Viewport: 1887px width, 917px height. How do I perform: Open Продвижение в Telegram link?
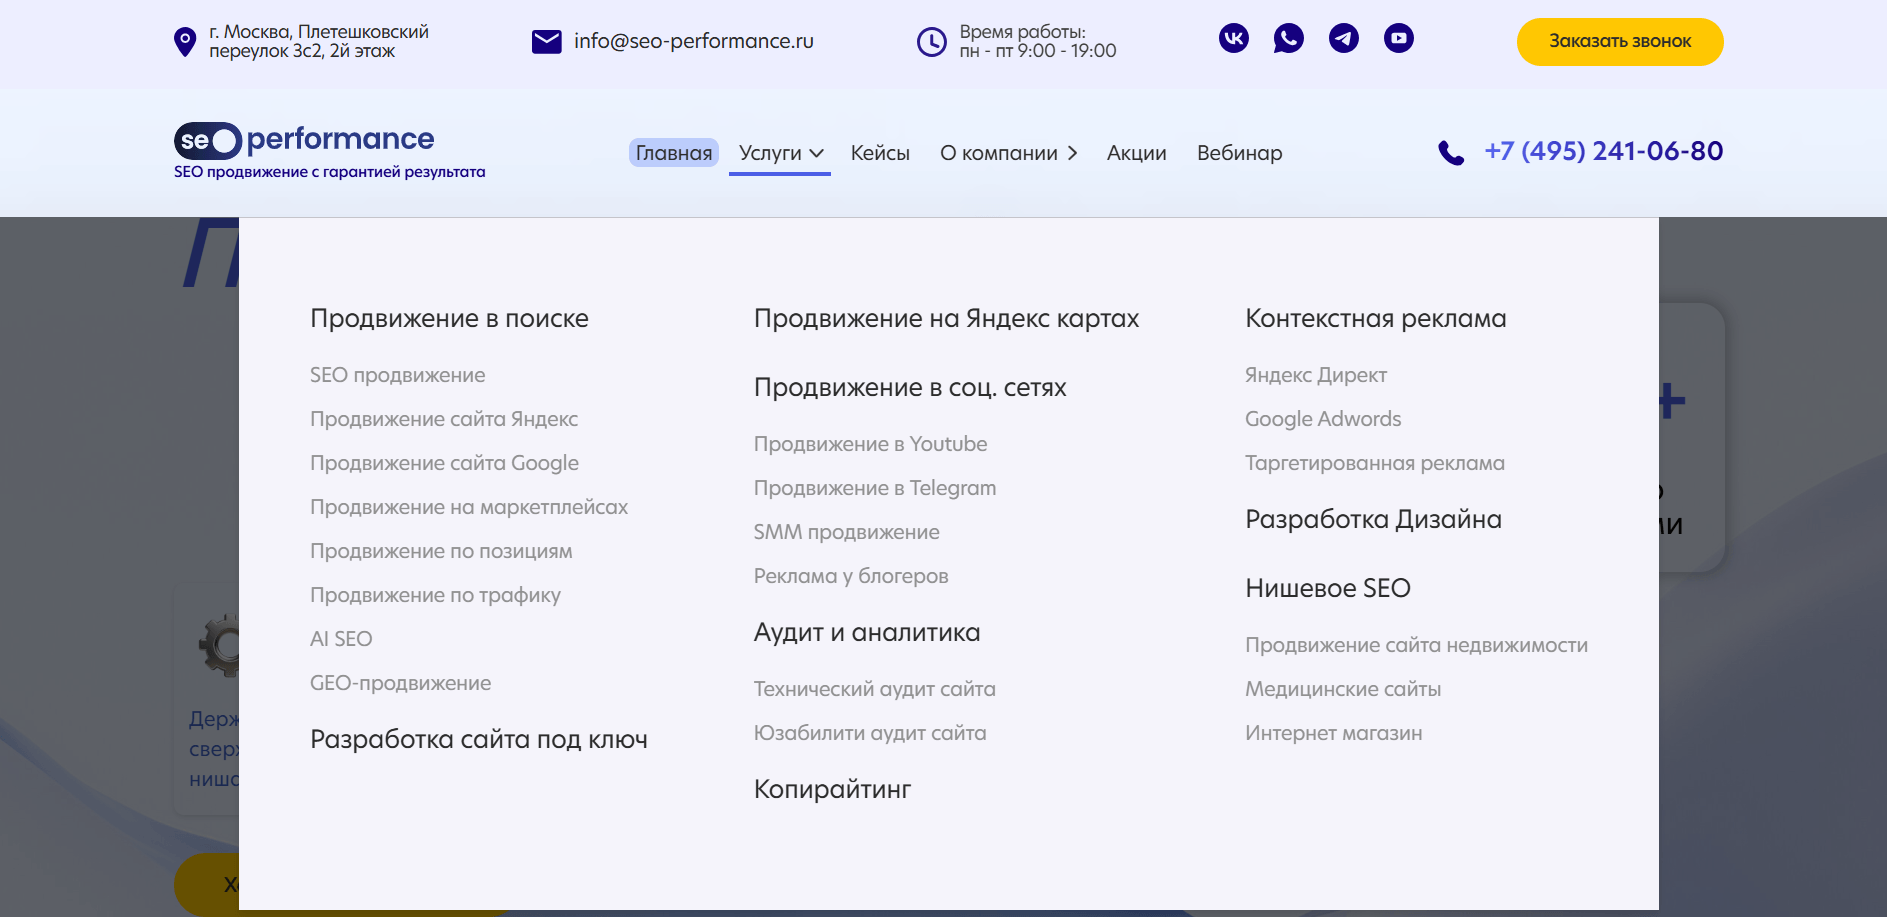(874, 488)
